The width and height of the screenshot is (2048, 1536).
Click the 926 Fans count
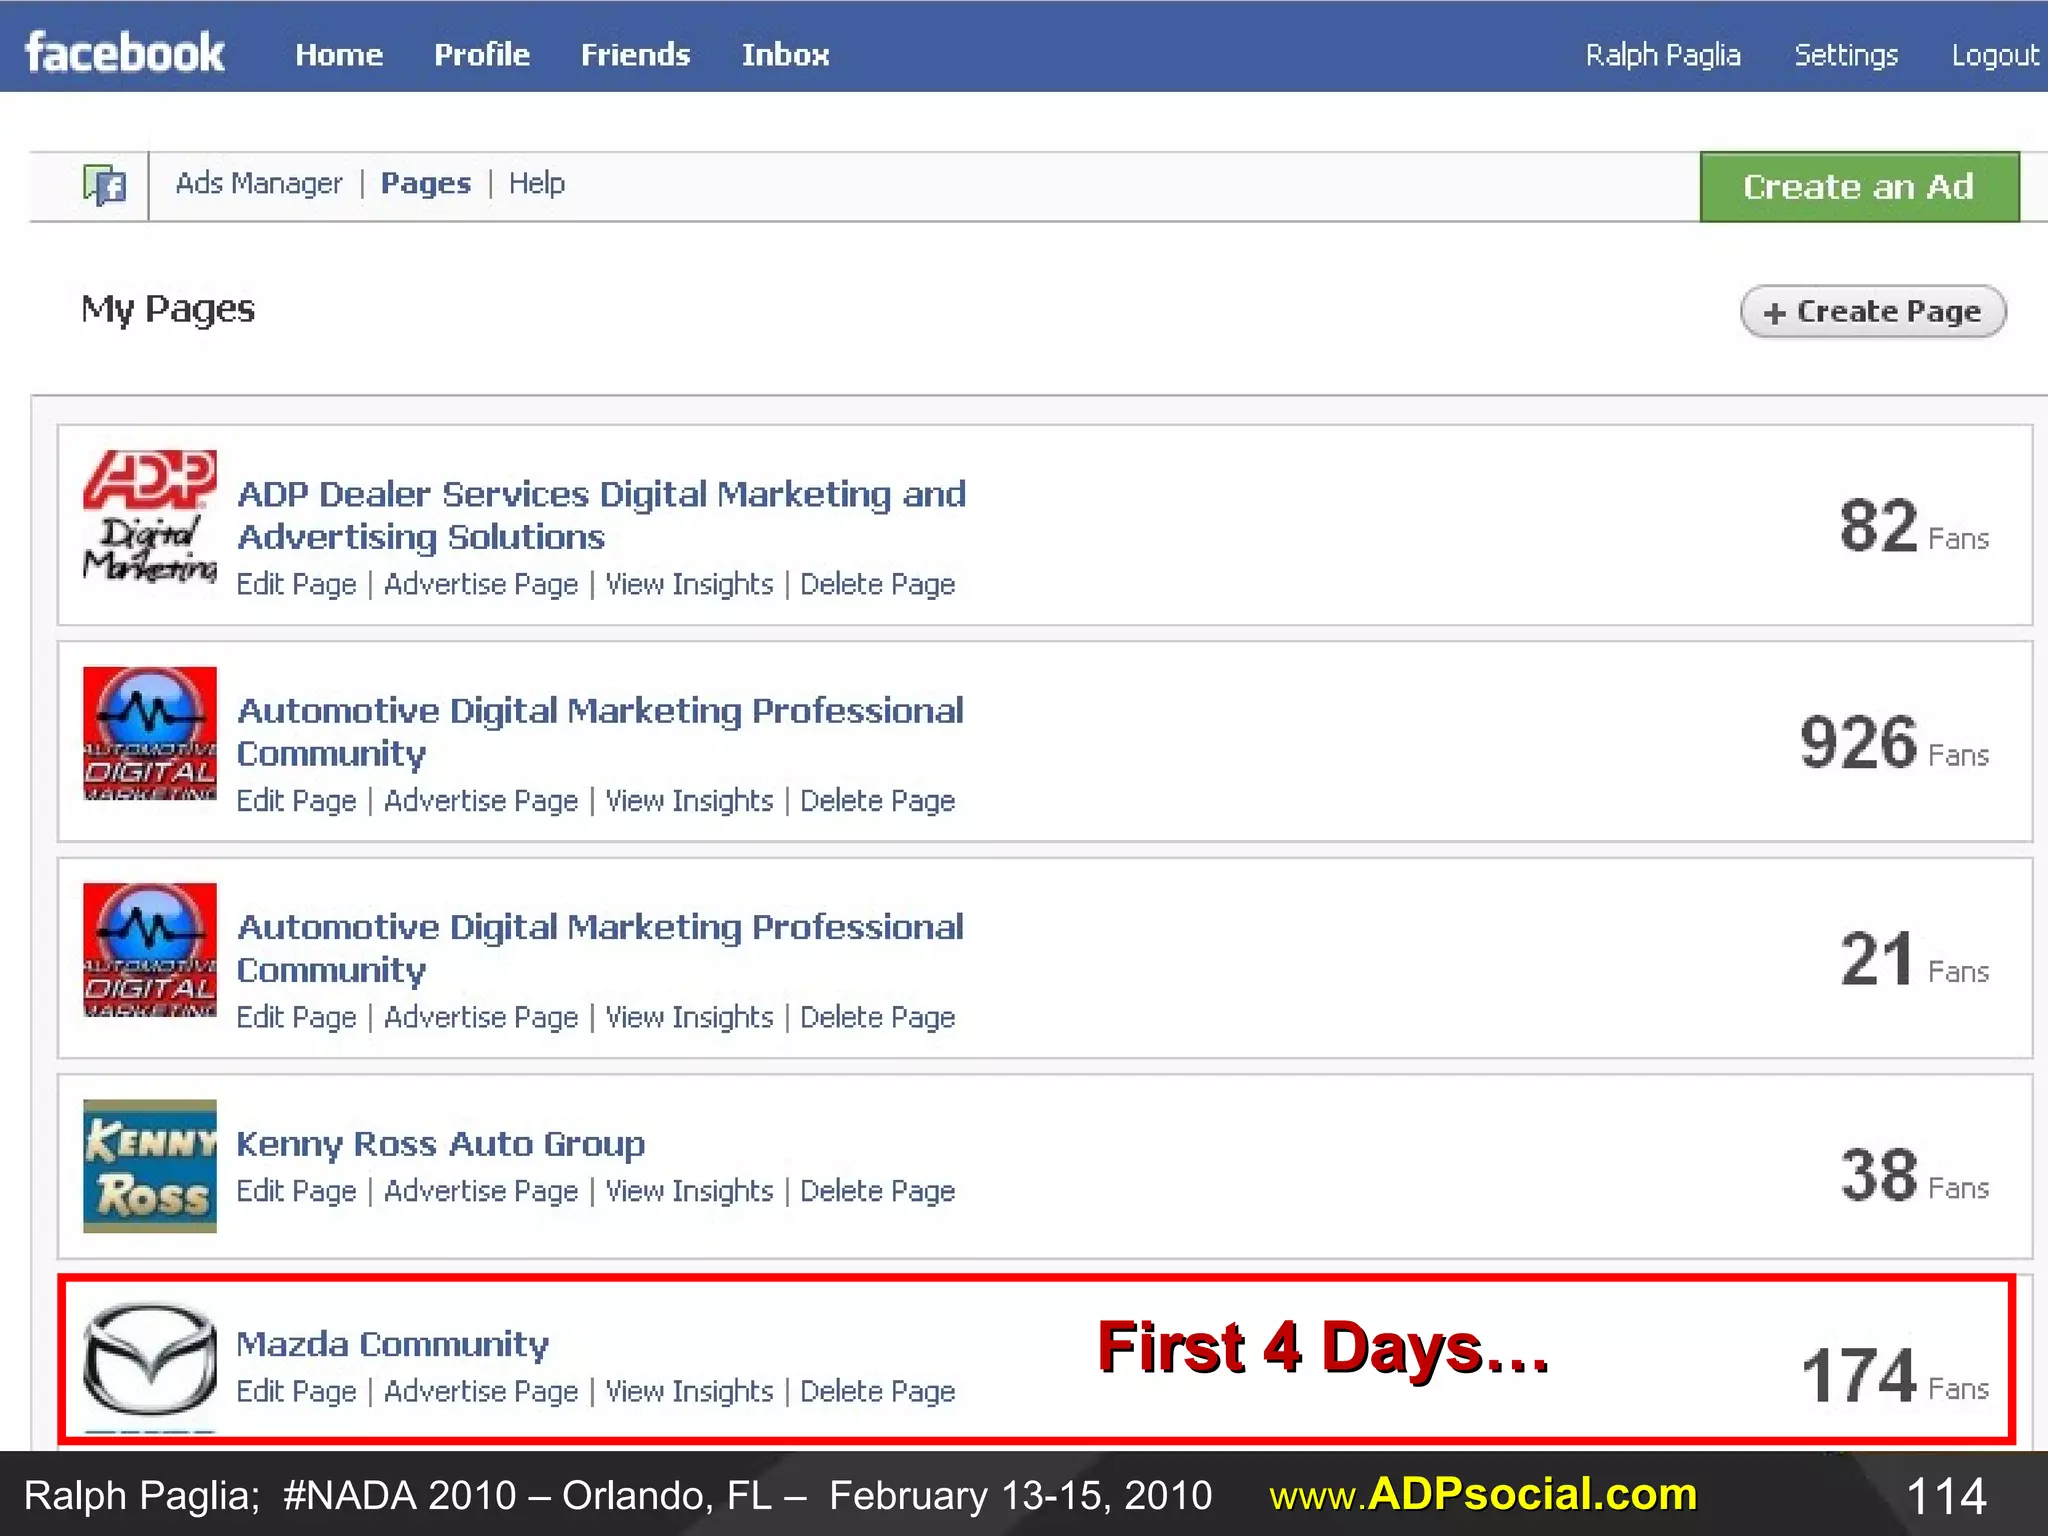tap(1894, 743)
